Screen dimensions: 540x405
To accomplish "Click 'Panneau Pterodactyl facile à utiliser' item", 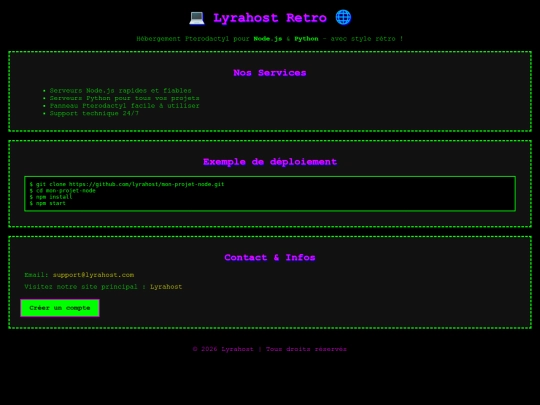I will point(124,106).
